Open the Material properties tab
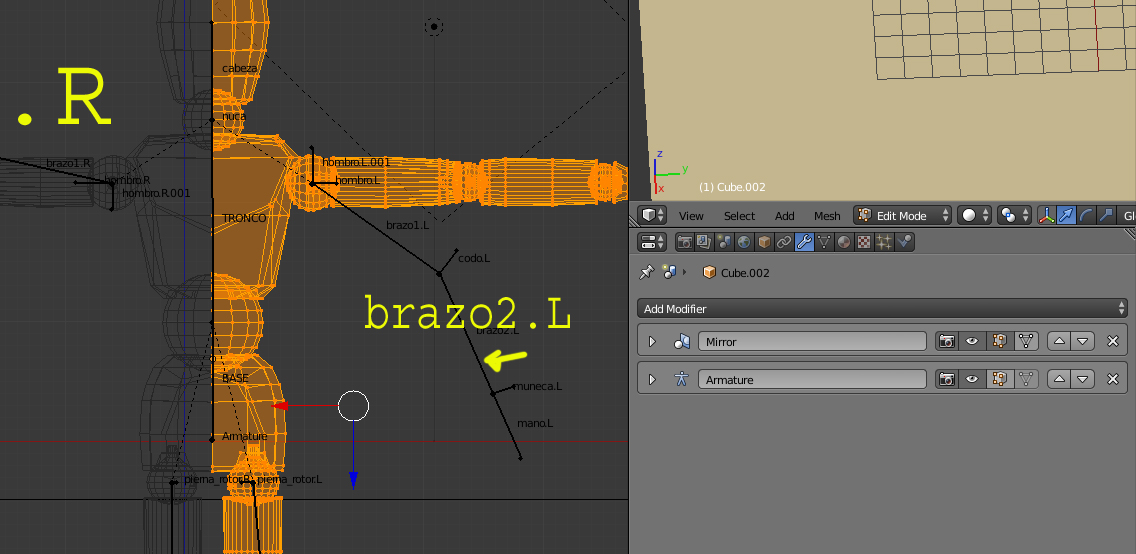 point(843,242)
